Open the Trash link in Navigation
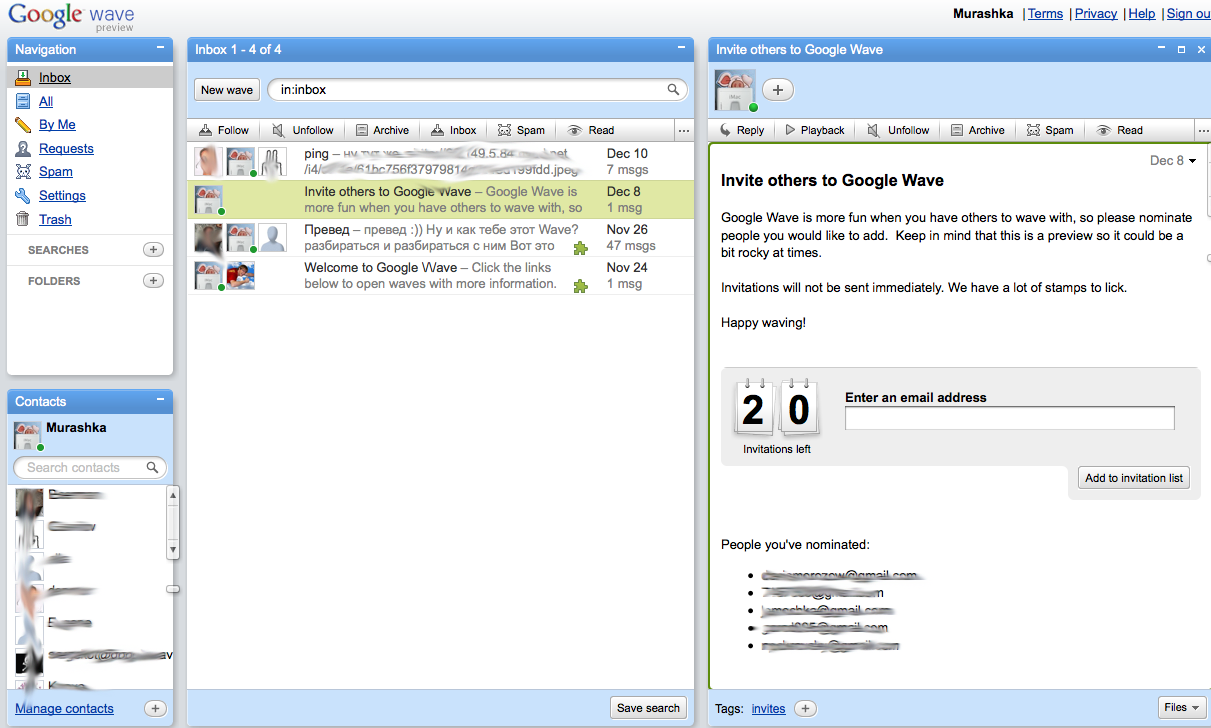1211x728 pixels. coord(55,219)
